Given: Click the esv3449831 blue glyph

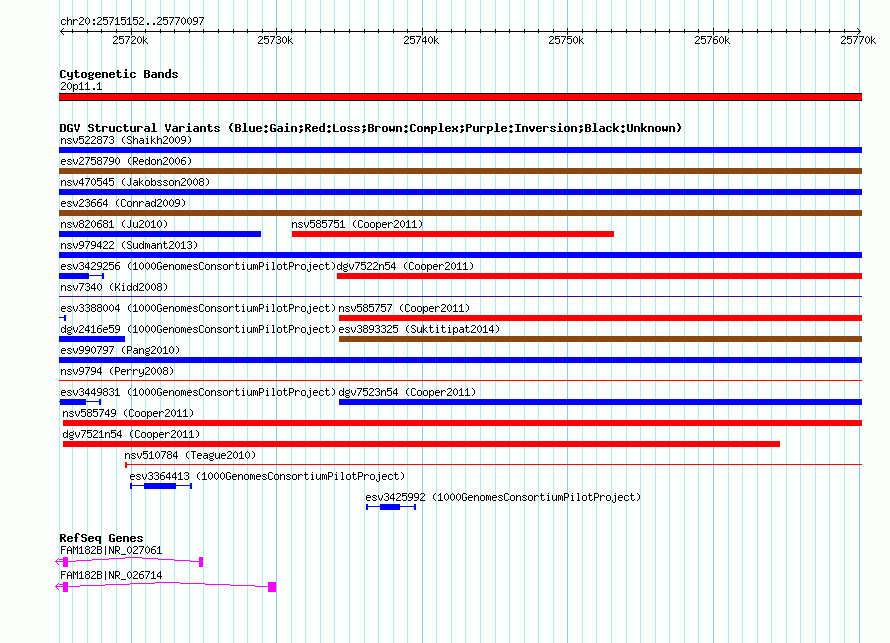Looking at the screenshot, I should pyautogui.click(x=80, y=402).
